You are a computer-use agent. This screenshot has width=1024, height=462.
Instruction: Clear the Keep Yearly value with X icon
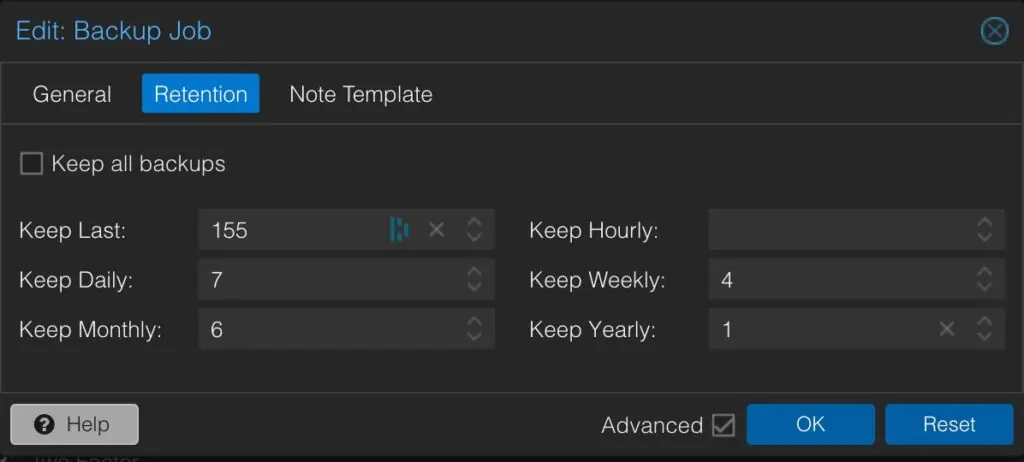[946, 329]
